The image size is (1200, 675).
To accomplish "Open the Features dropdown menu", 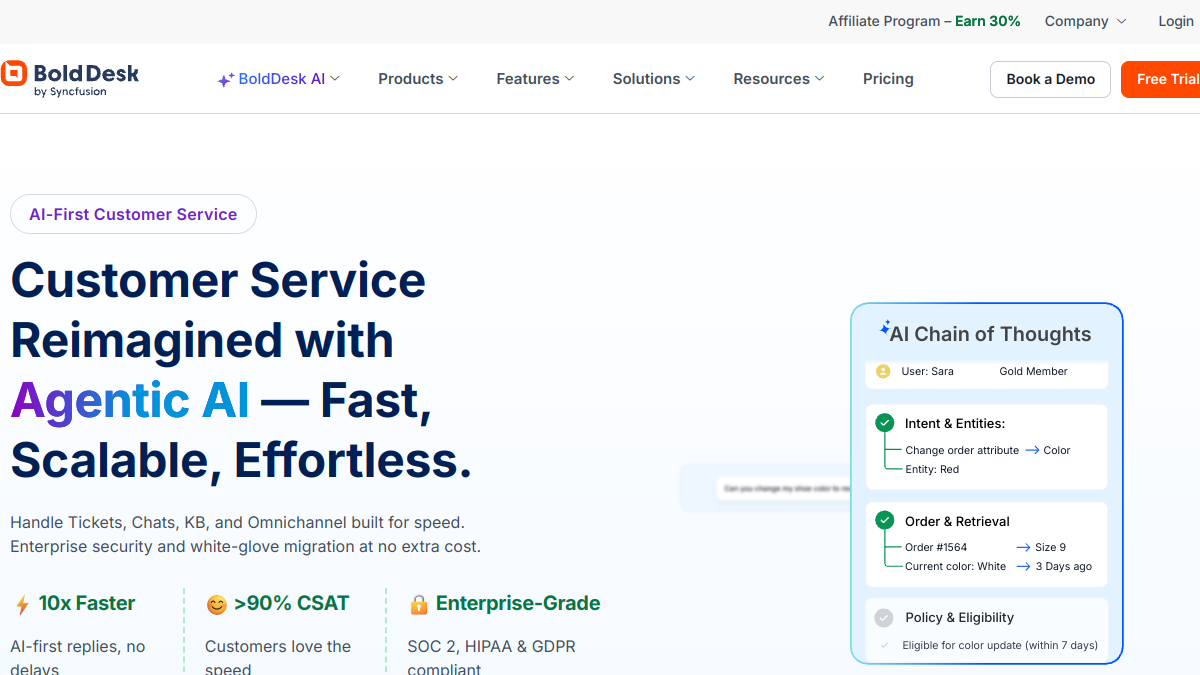I will pyautogui.click(x=535, y=79).
